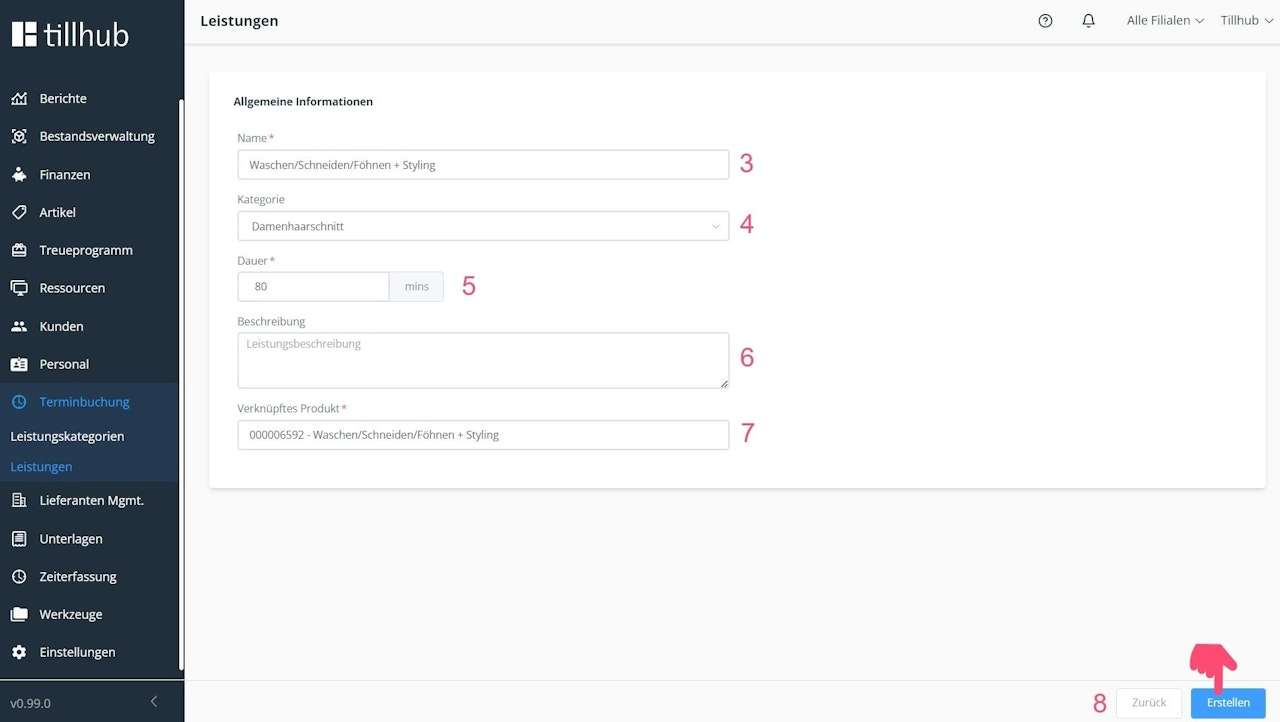Click the Zurück button
The image size is (1280, 722).
click(1149, 703)
